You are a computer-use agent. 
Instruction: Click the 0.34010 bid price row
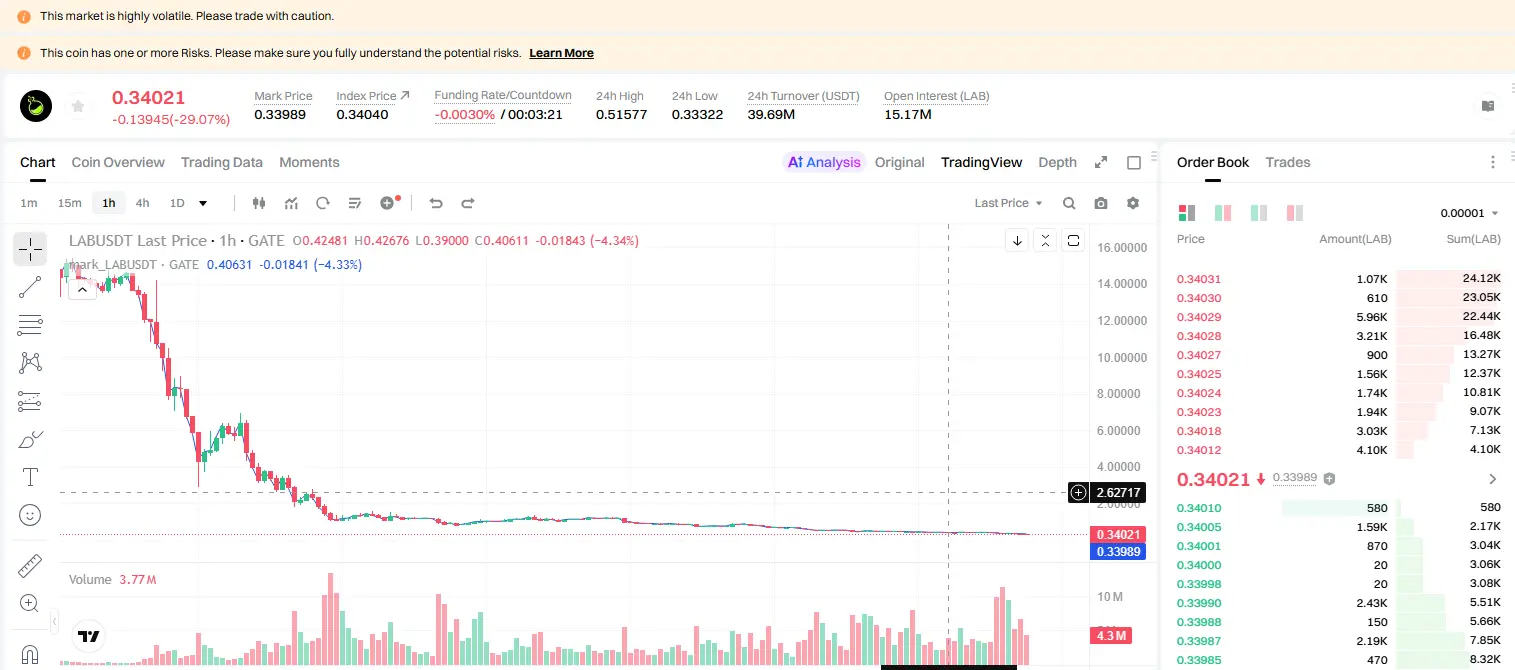(1339, 508)
